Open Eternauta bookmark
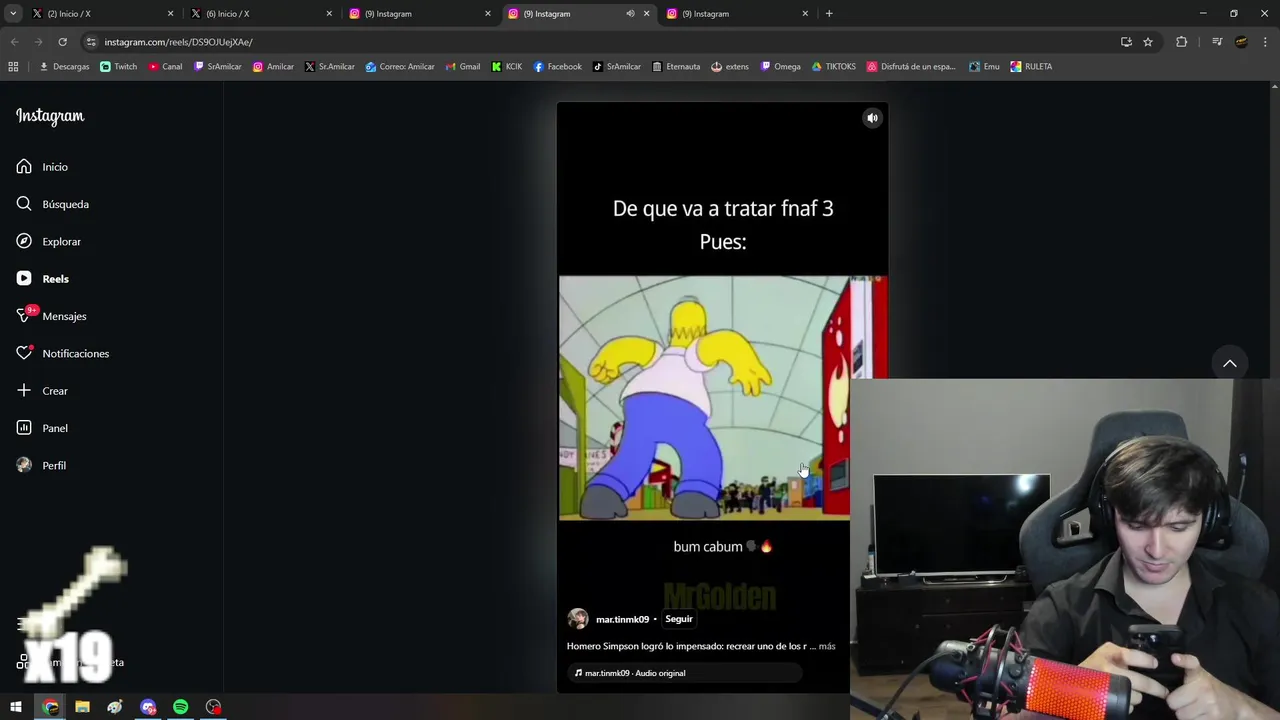This screenshot has width=1280, height=720. pyautogui.click(x=676, y=67)
